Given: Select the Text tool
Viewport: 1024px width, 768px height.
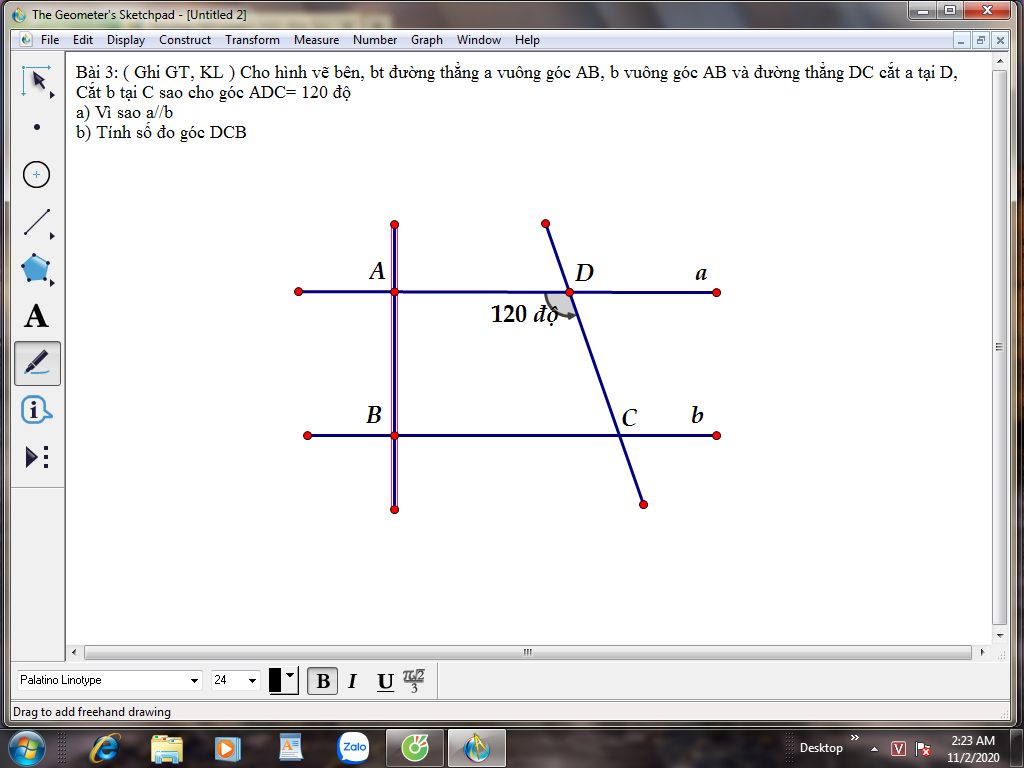Looking at the screenshot, I should point(37,316).
